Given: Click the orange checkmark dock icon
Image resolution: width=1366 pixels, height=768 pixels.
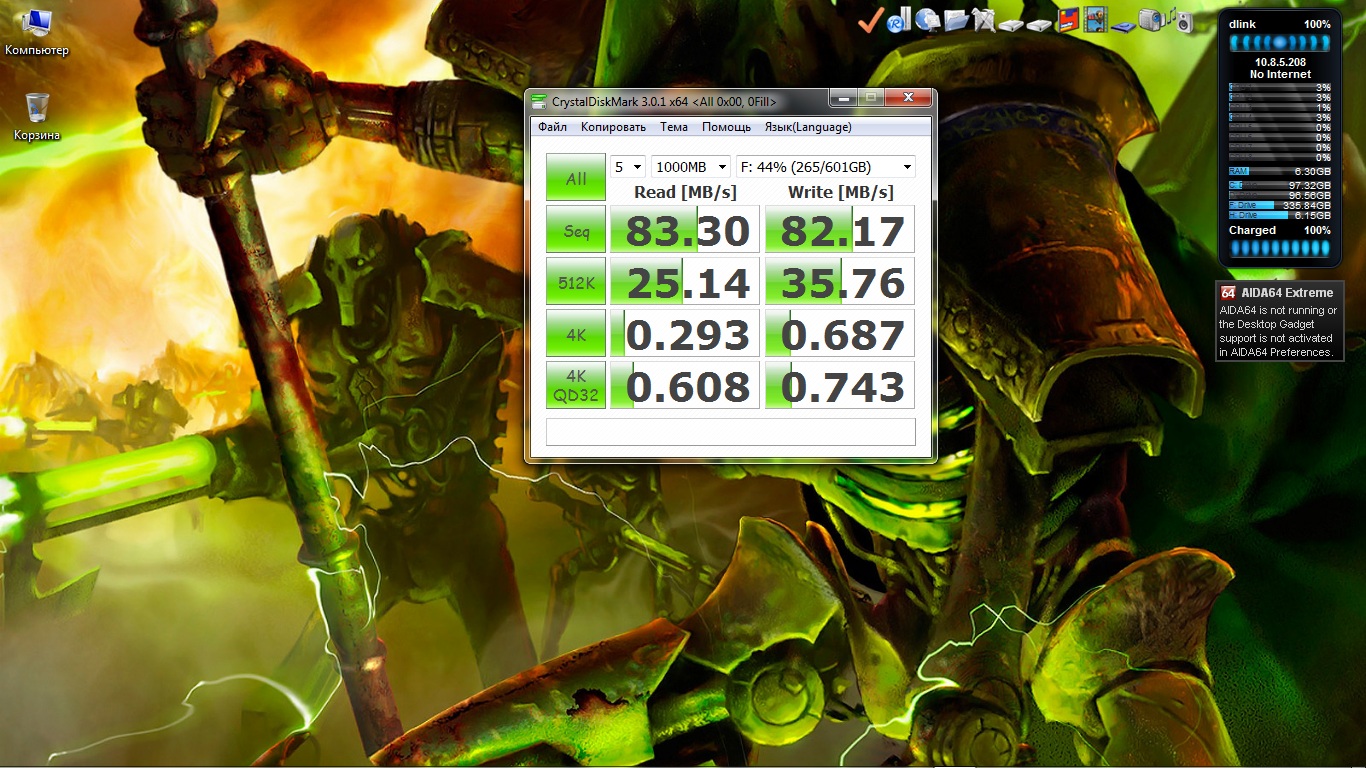Looking at the screenshot, I should [871, 20].
